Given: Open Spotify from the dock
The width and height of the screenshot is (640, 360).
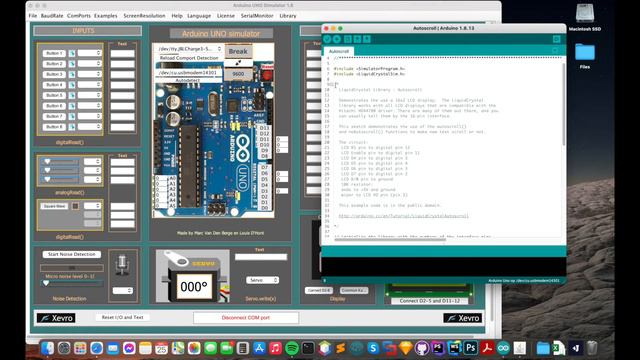Looking at the screenshot, I should click(x=292, y=348).
